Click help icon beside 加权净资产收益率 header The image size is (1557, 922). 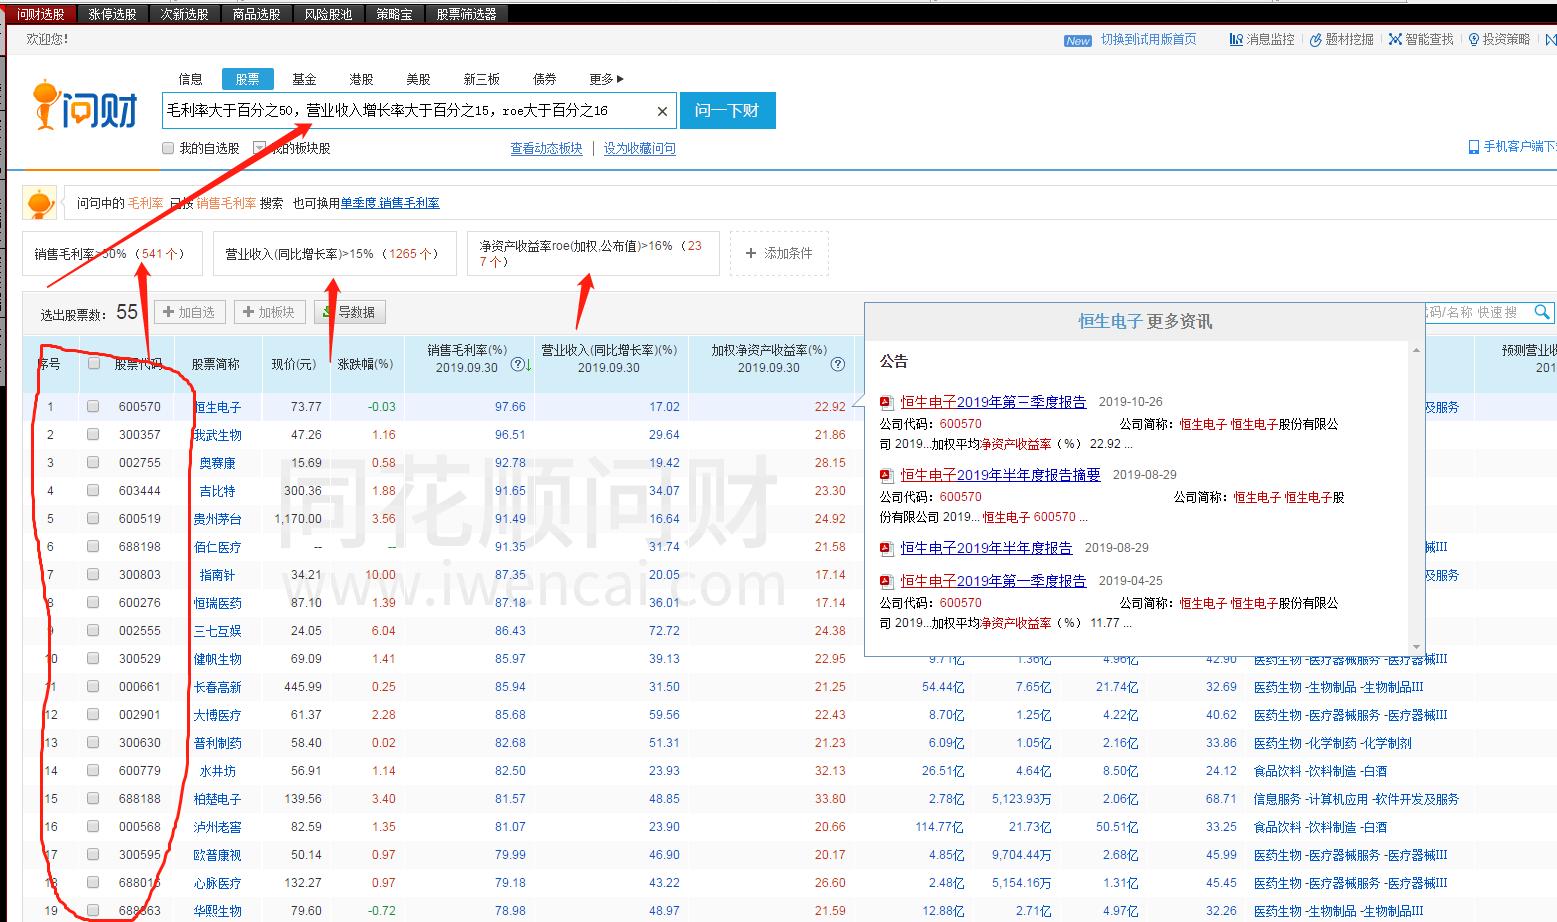(x=838, y=366)
